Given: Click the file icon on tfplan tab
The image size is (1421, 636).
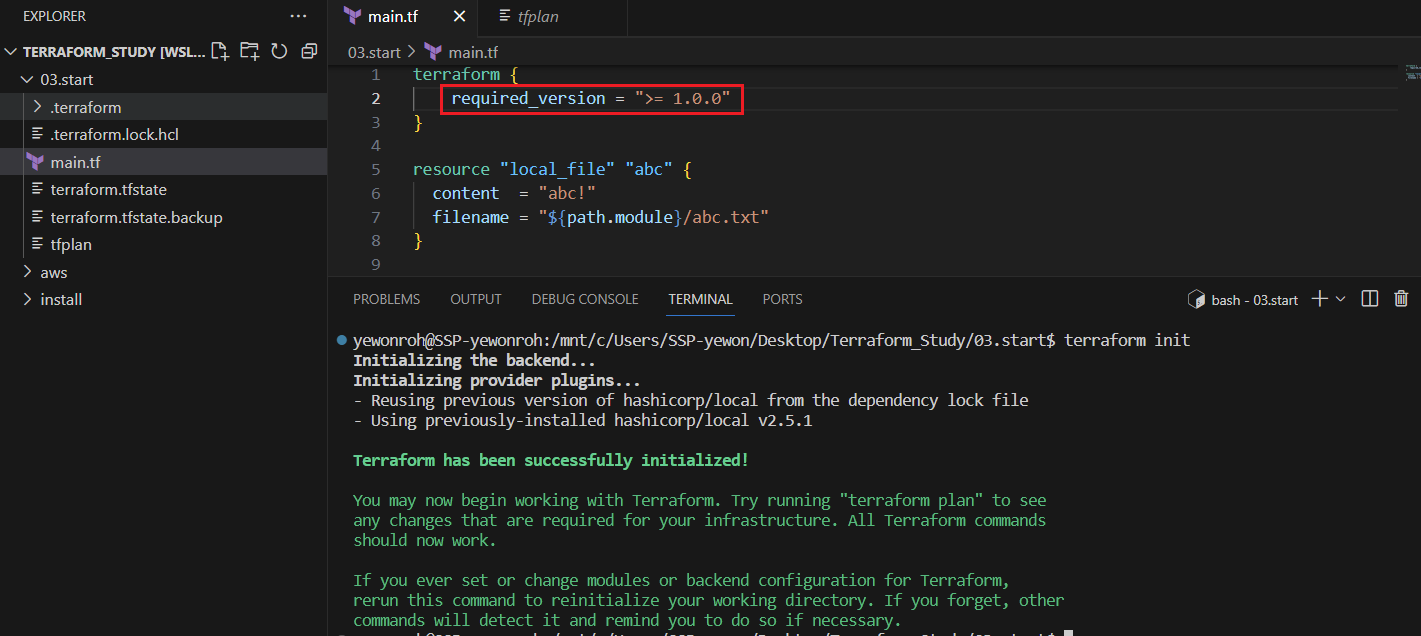Looking at the screenshot, I should coord(504,17).
